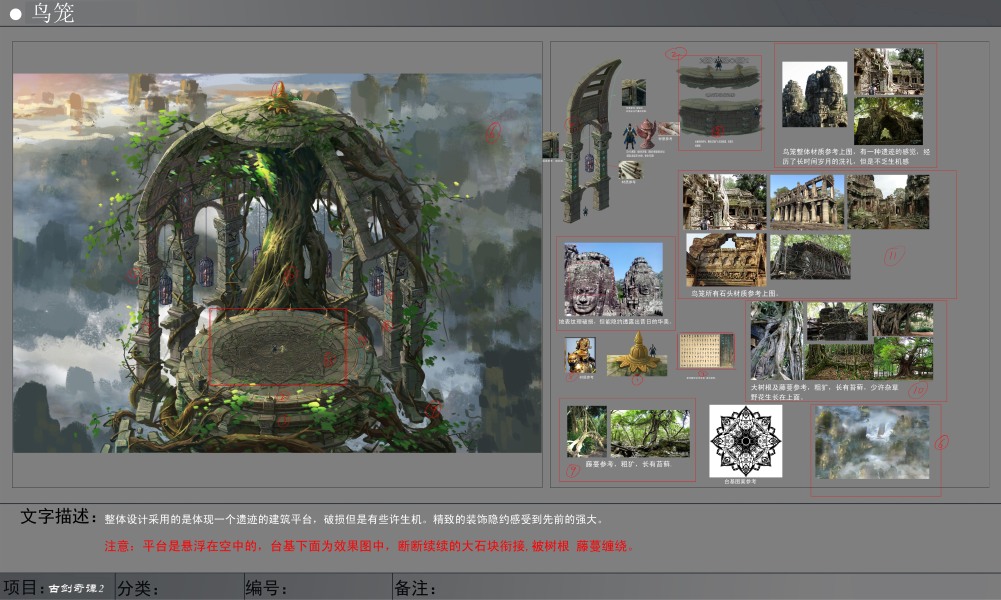This screenshot has height=600, width=1001.
Task: Click the 备注 field label
Action: coord(415,588)
